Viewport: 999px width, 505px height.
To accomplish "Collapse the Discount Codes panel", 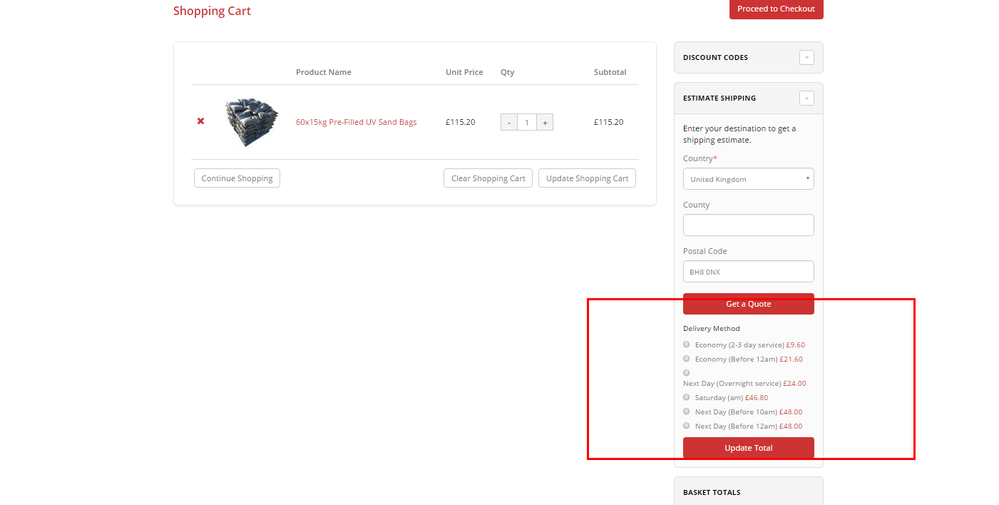I will pyautogui.click(x=806, y=58).
